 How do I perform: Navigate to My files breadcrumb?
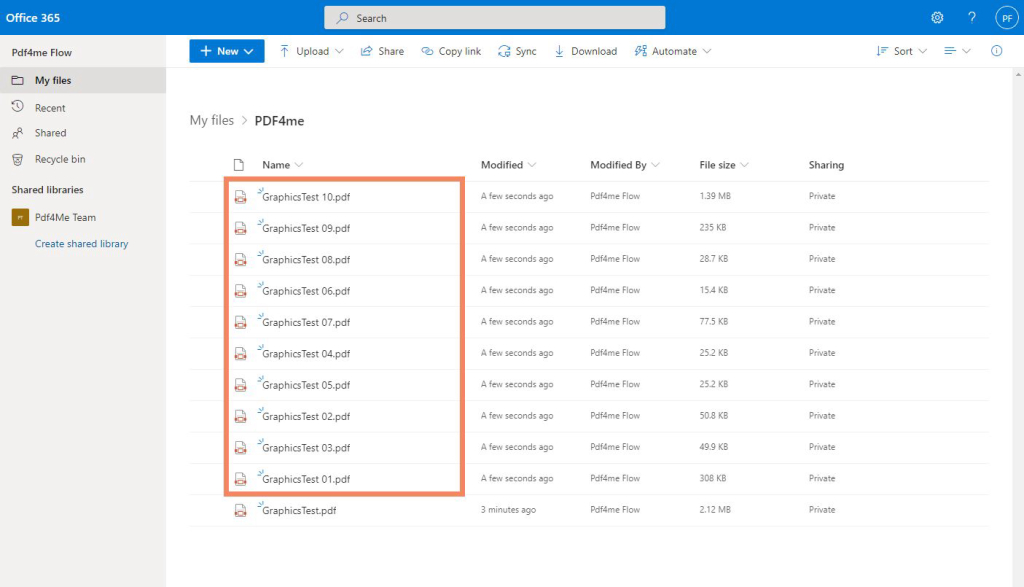[x=212, y=121]
